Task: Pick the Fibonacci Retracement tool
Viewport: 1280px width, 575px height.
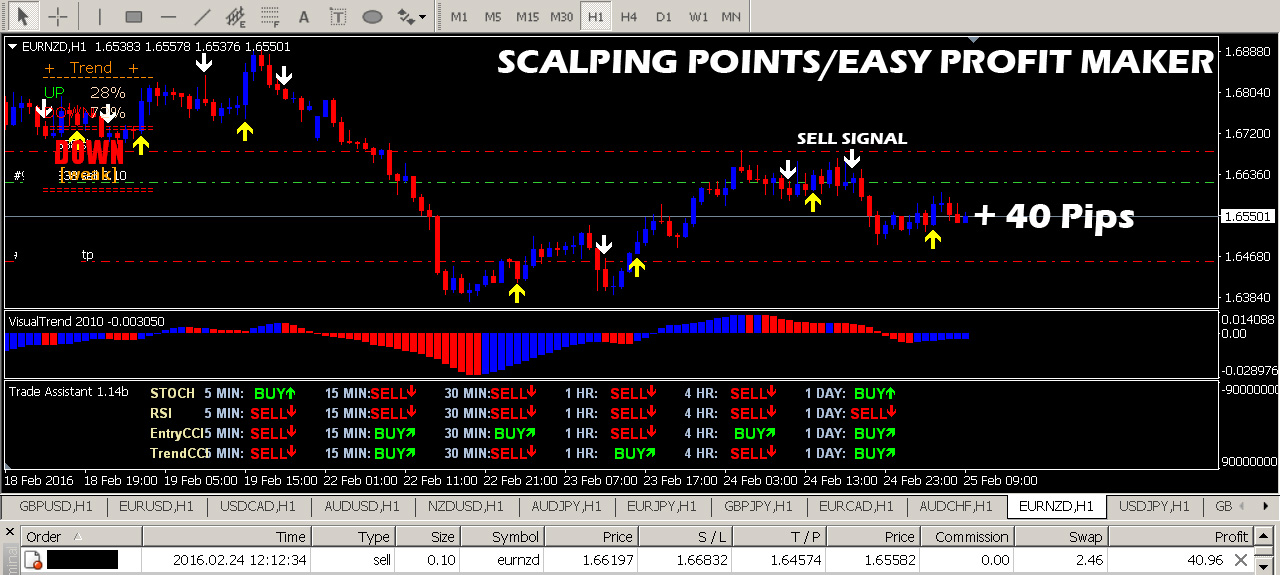Action: (x=270, y=16)
